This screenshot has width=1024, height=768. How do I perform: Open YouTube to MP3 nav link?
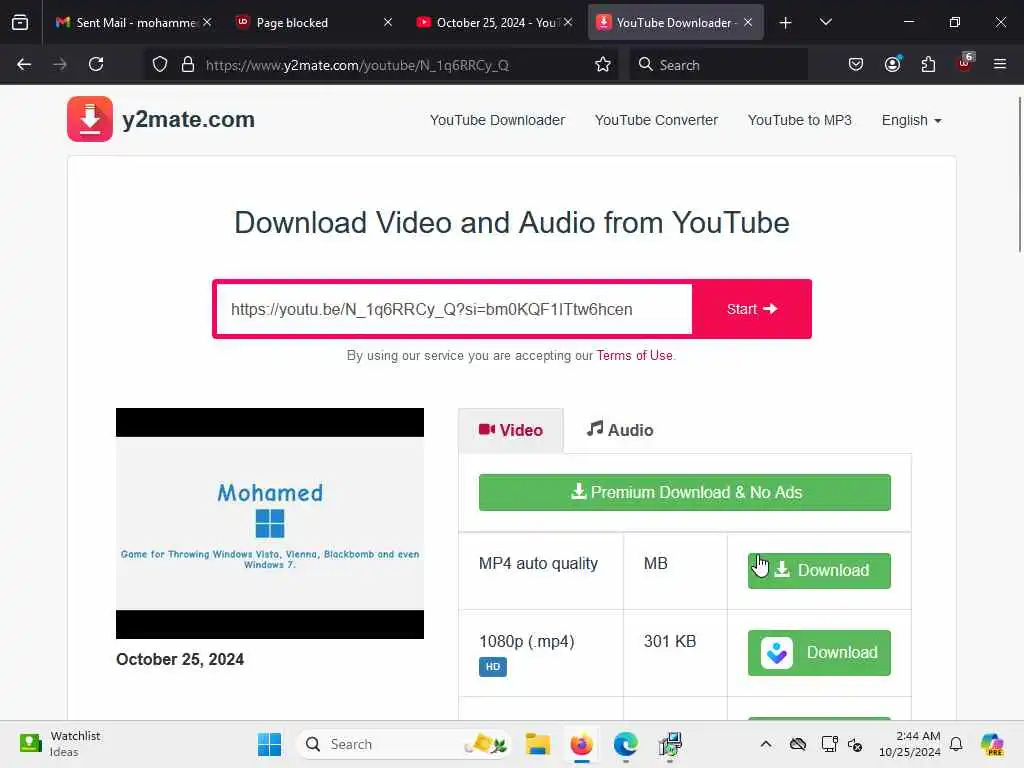[799, 120]
